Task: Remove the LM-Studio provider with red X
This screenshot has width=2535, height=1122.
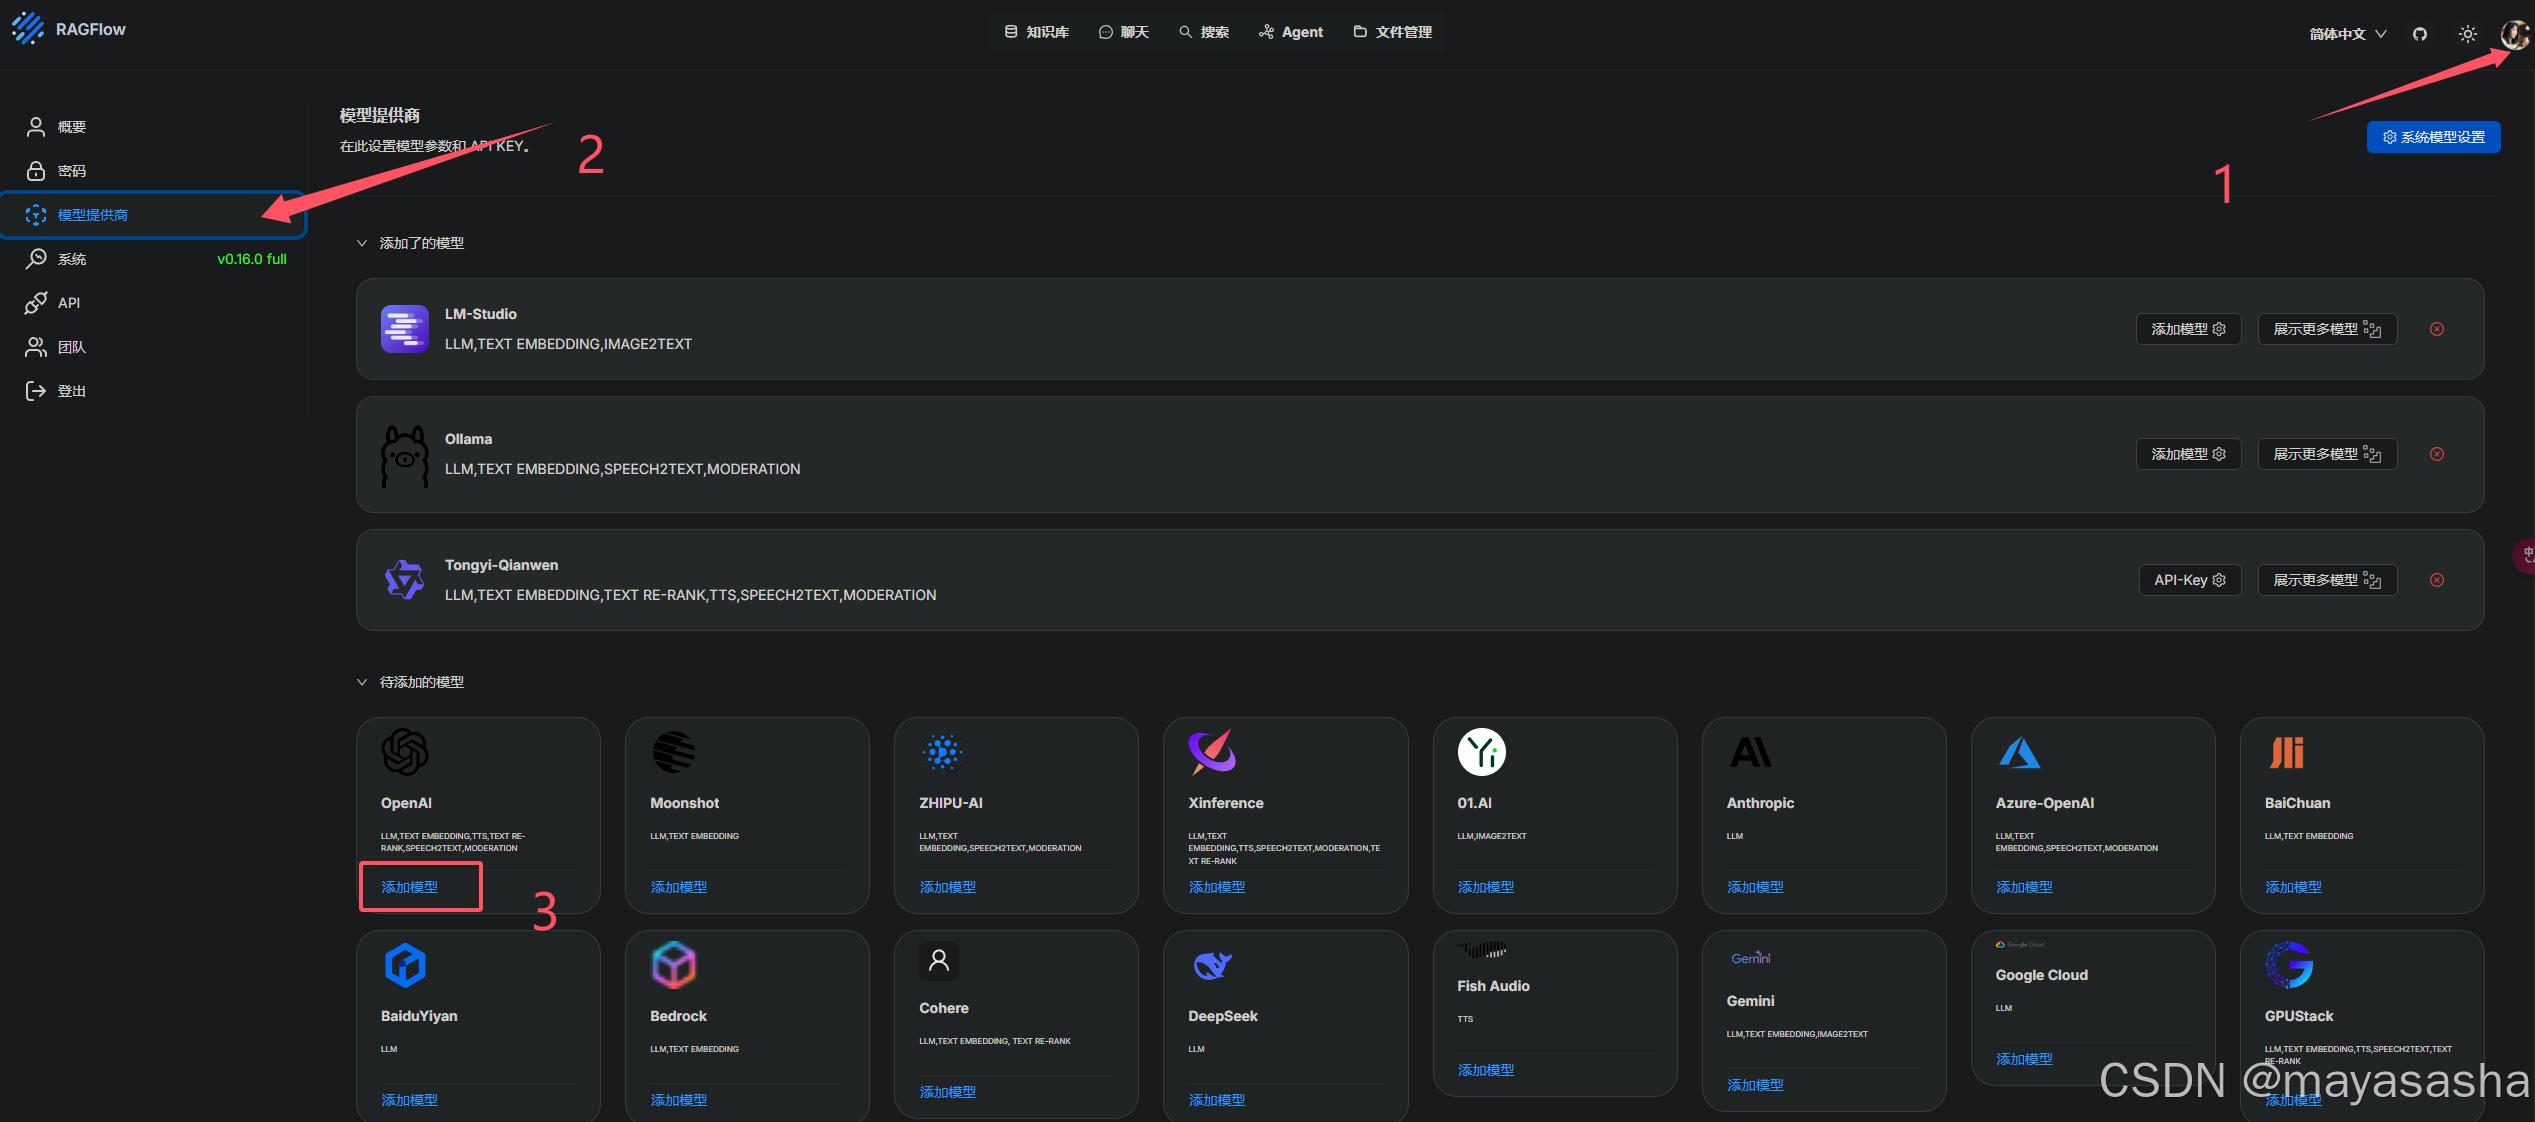Action: [2437, 329]
